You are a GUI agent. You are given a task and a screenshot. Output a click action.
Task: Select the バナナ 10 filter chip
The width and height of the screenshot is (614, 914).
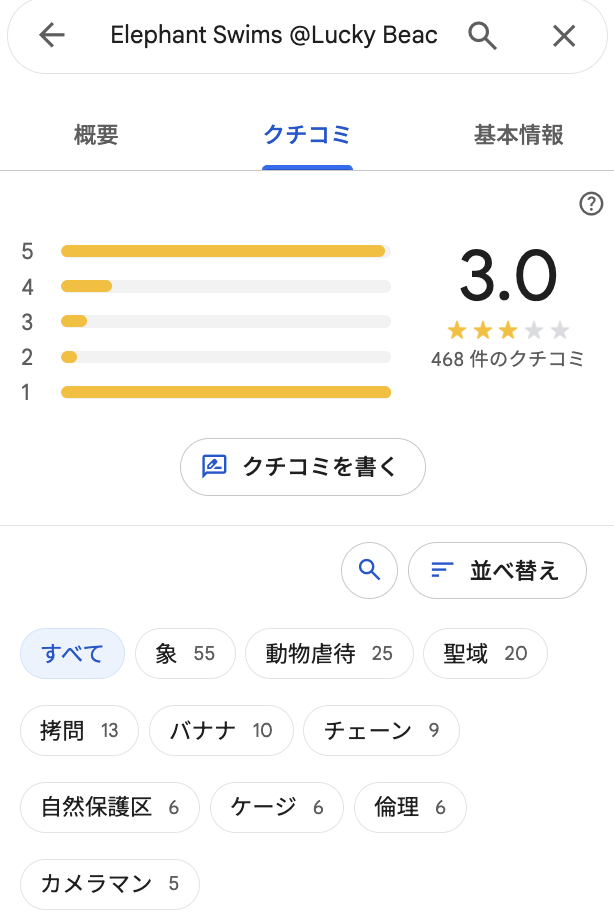click(222, 730)
